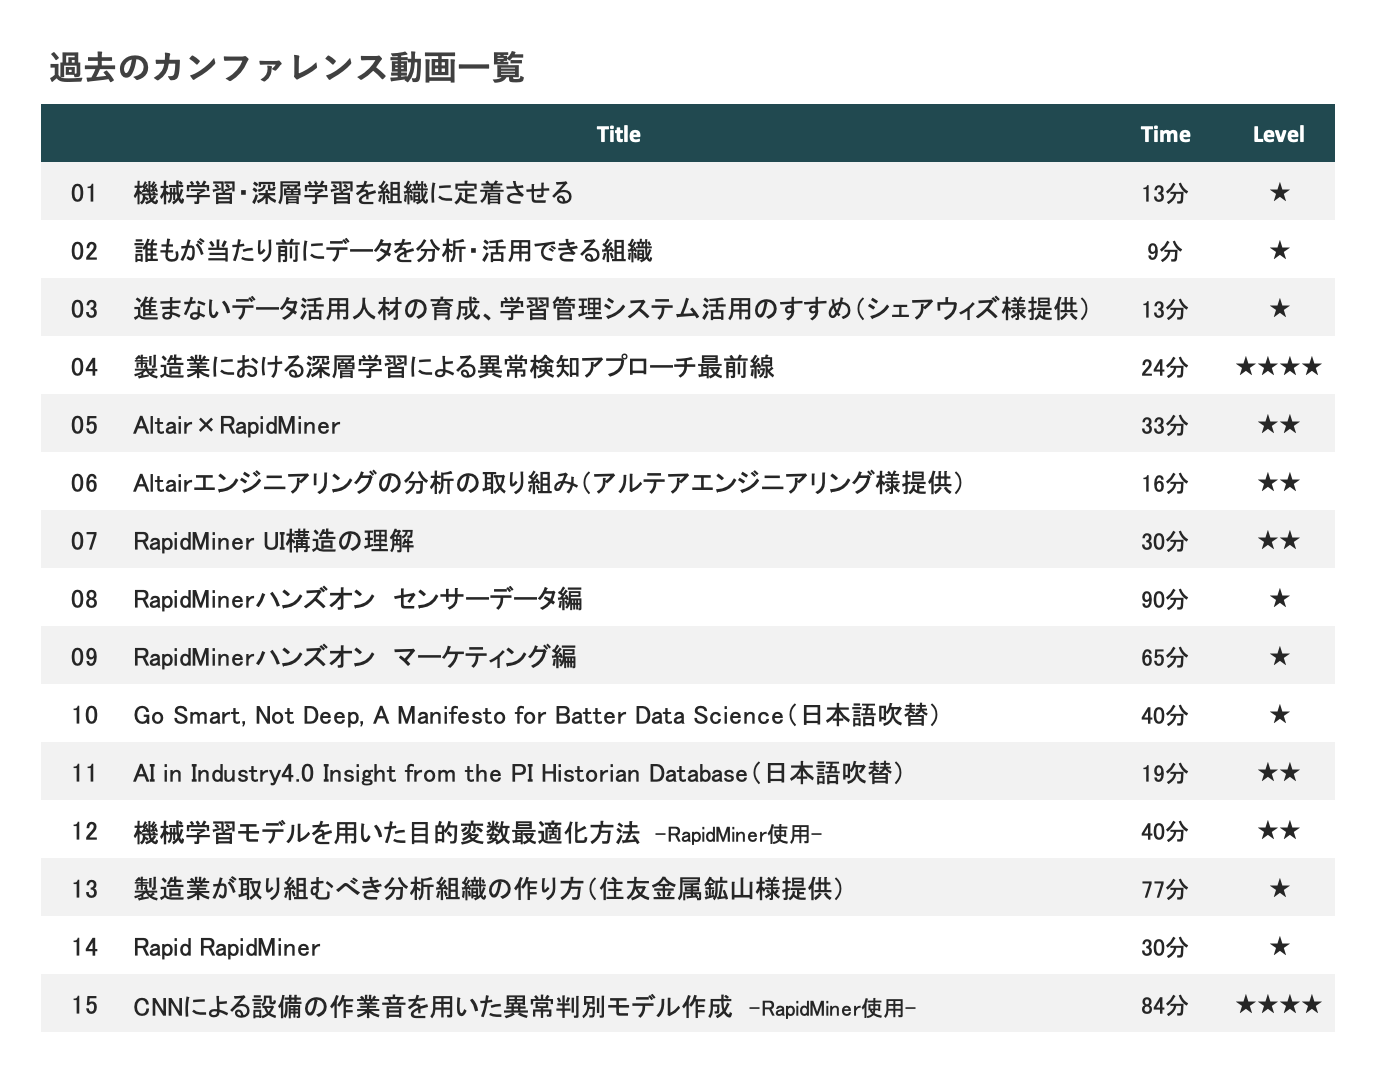Click the 33分 time value
1378x1084 pixels.
pyautogui.click(x=1164, y=425)
